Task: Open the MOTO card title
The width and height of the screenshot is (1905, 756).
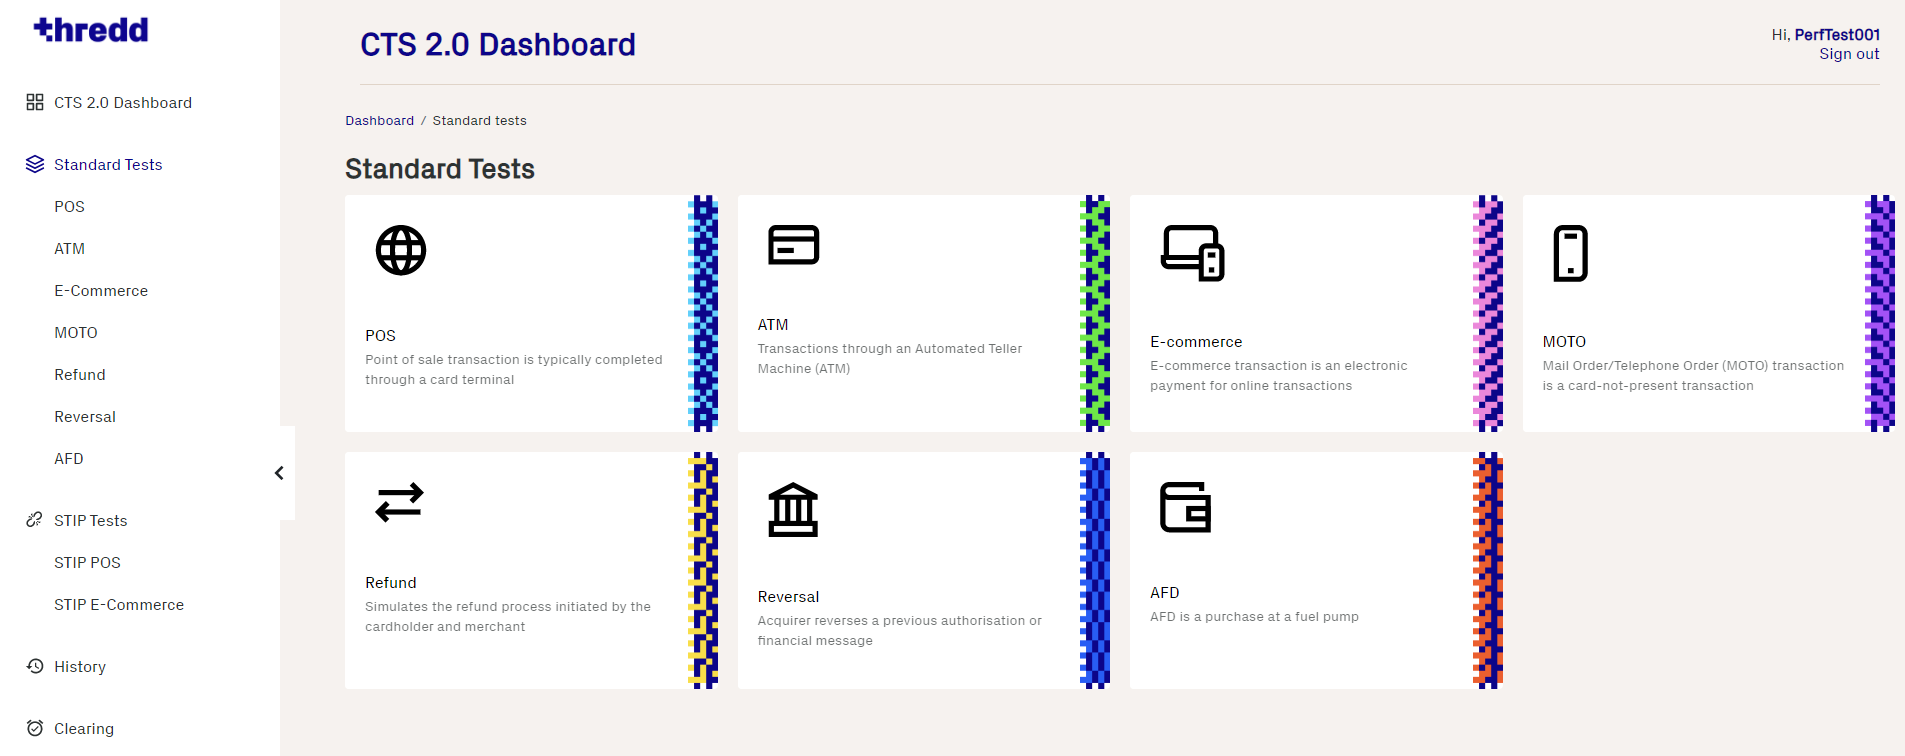Action: coord(1564,341)
